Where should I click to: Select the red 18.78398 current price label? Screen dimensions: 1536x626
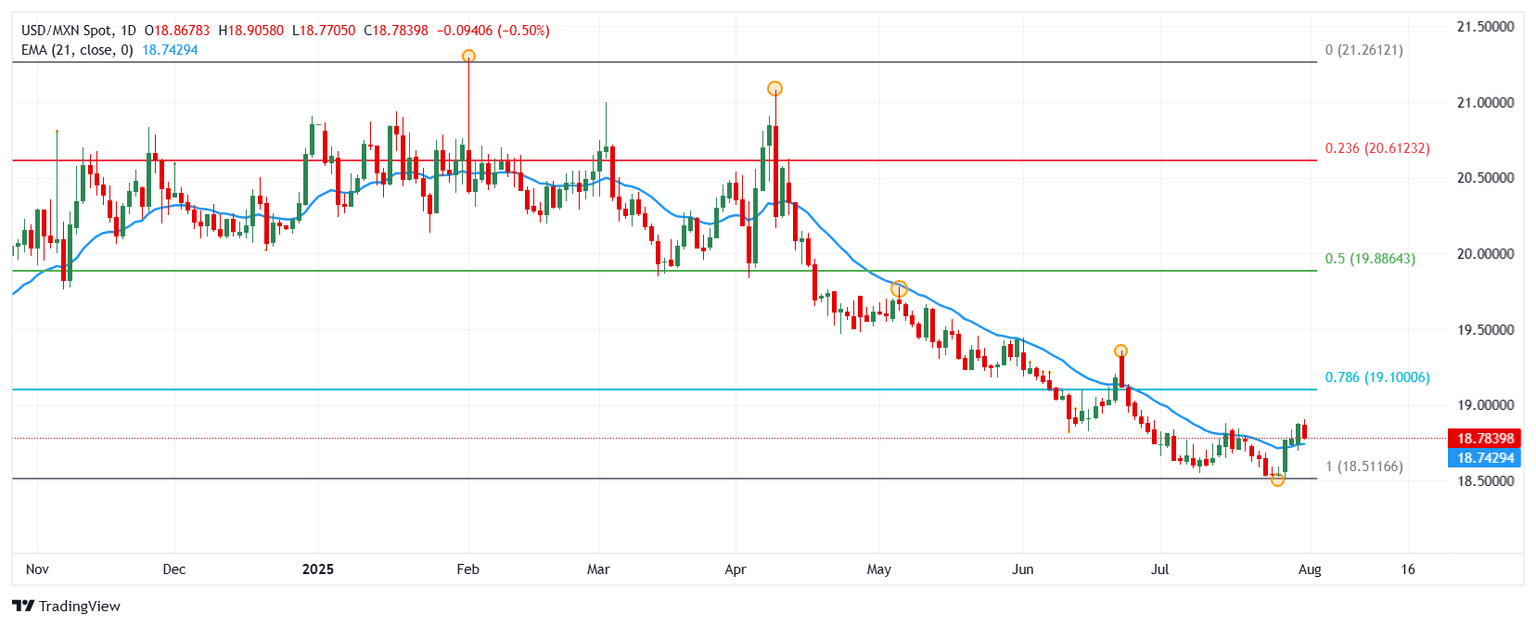1487,438
